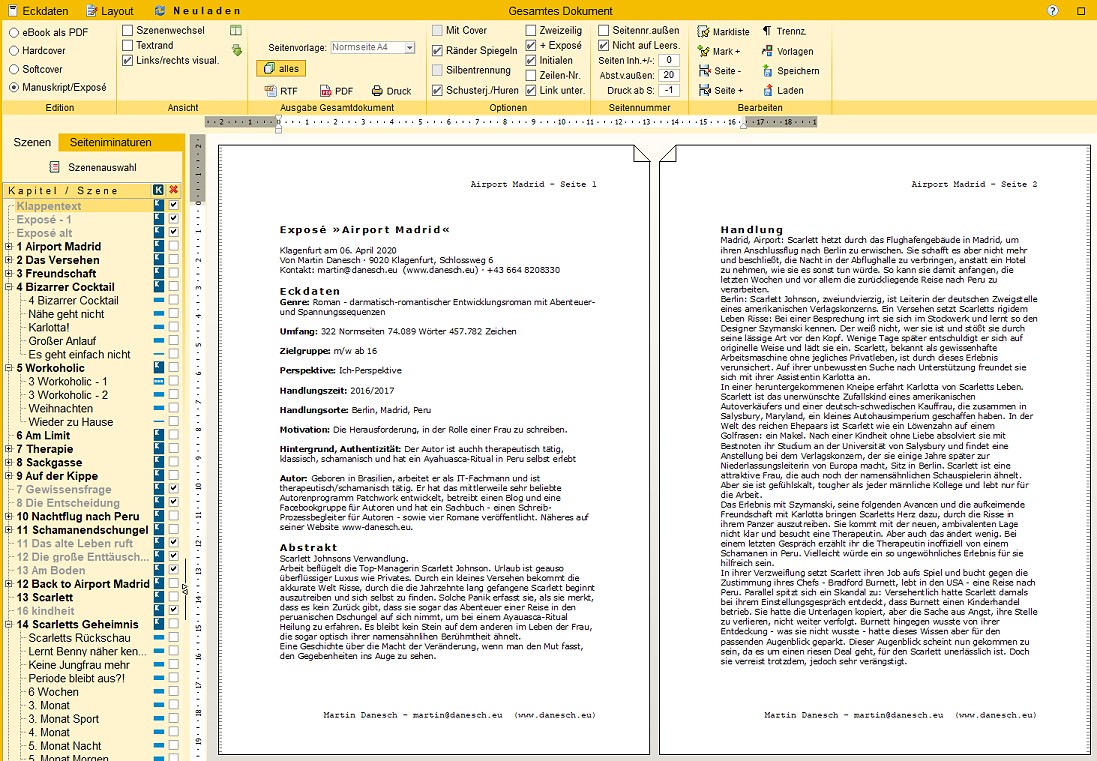1097x761 pixels.
Task: Collapse the 4 Bizarrer Cocktail chapter
Action: coord(8,287)
